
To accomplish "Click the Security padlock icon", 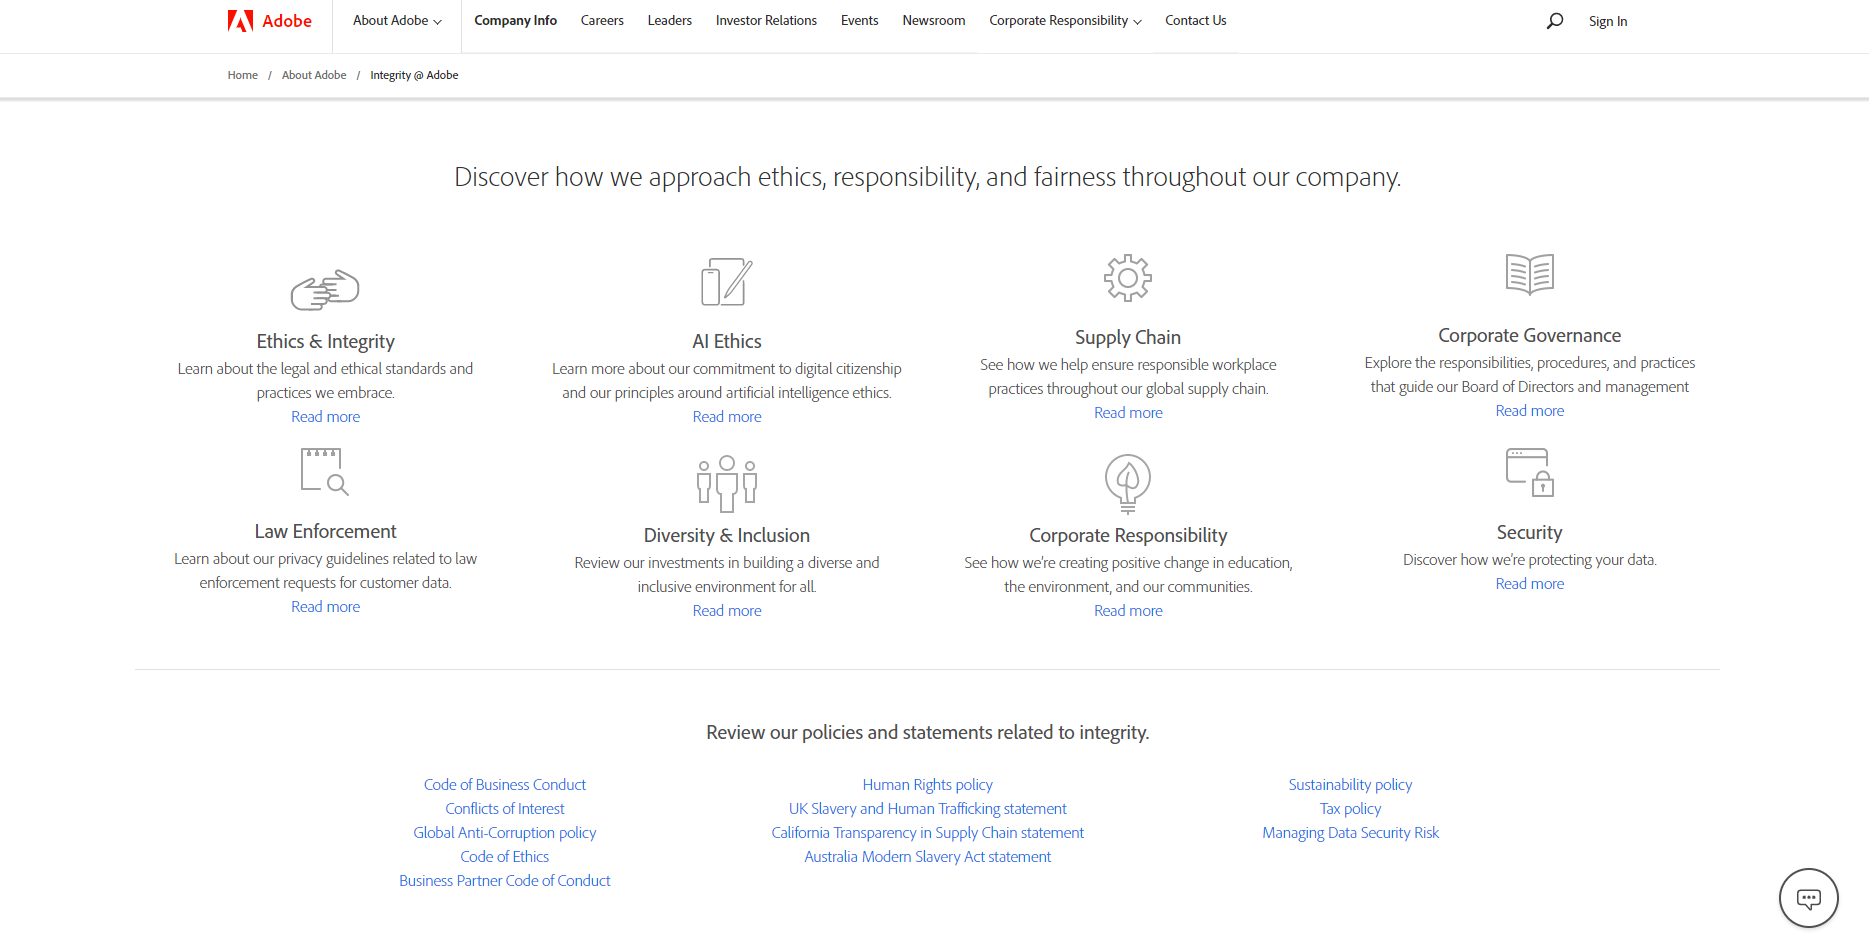I will tap(1529, 472).
